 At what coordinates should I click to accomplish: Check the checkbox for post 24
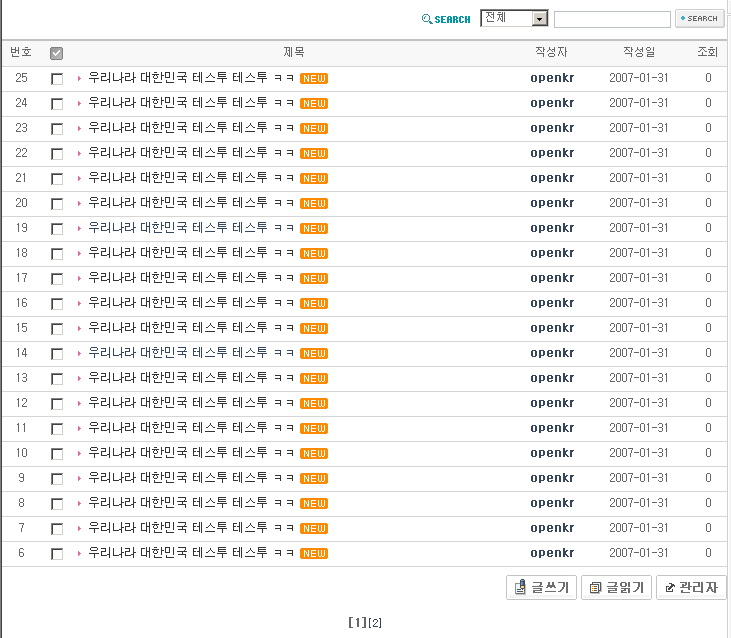57,104
